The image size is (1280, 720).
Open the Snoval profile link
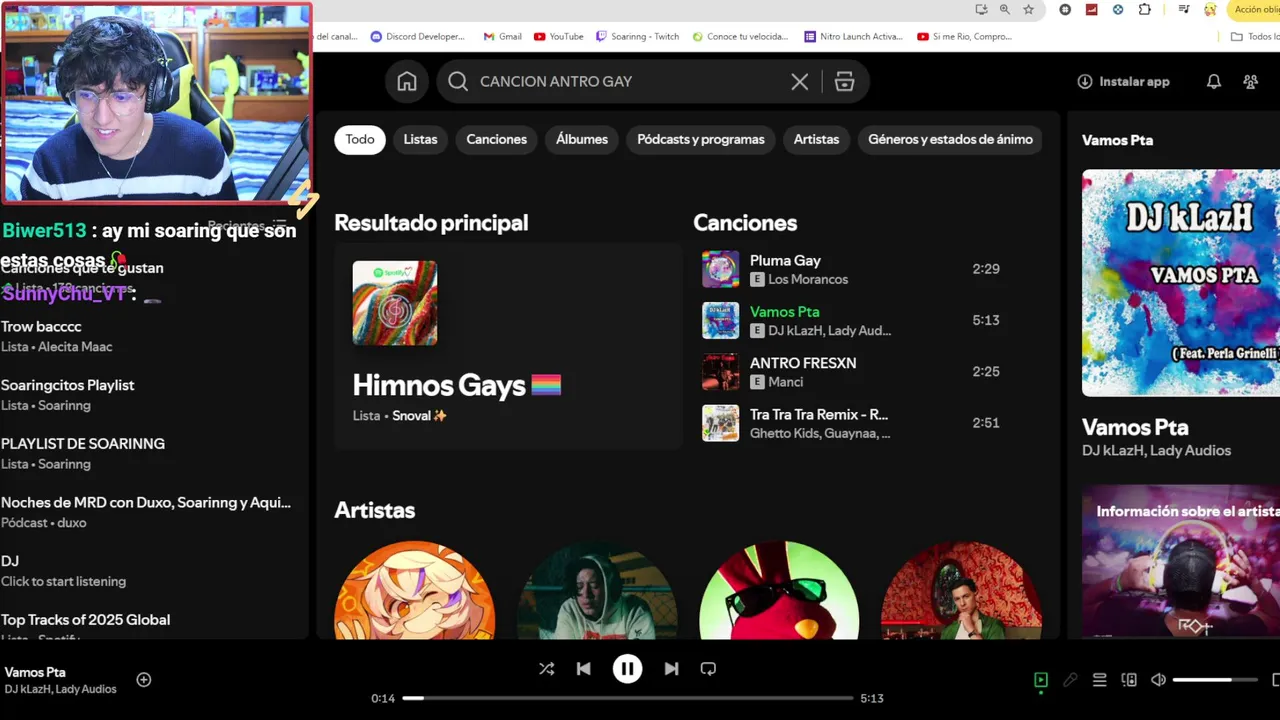point(420,415)
